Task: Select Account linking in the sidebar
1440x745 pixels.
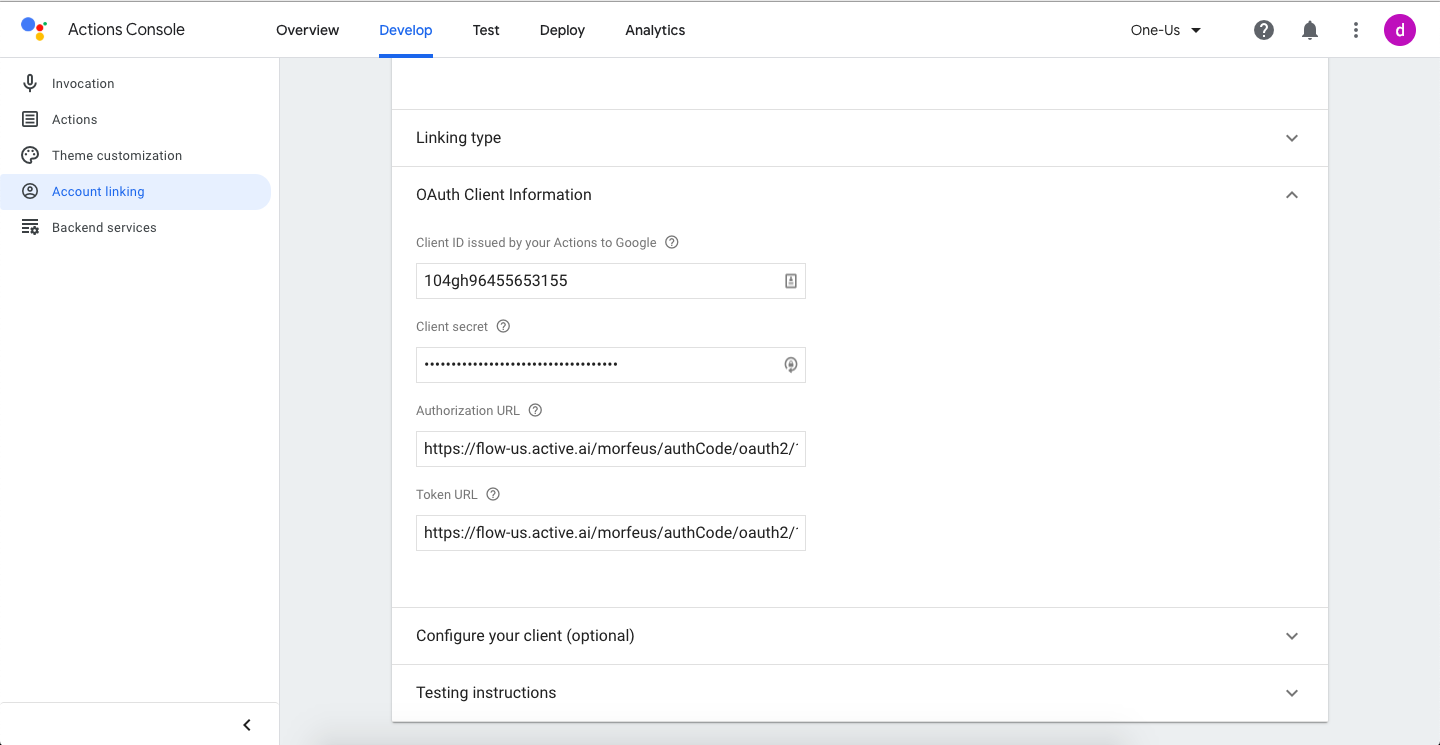Action: pos(135,191)
